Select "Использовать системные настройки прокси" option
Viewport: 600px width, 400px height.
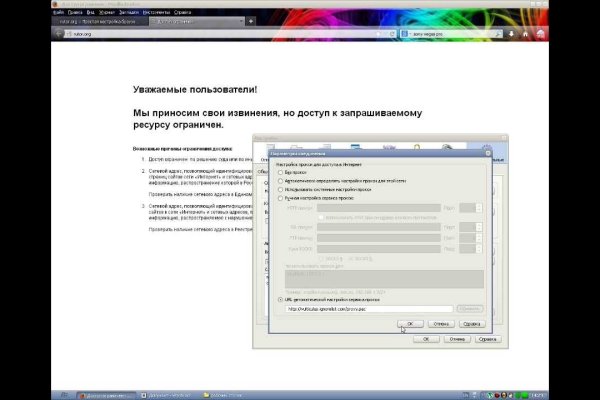tap(280, 190)
